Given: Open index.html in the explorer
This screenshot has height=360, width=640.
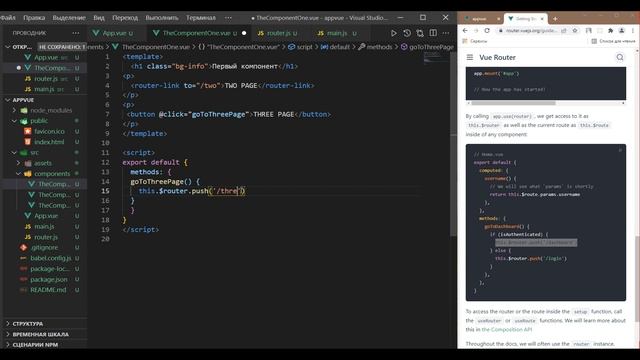Looking at the screenshot, I should [49, 142].
